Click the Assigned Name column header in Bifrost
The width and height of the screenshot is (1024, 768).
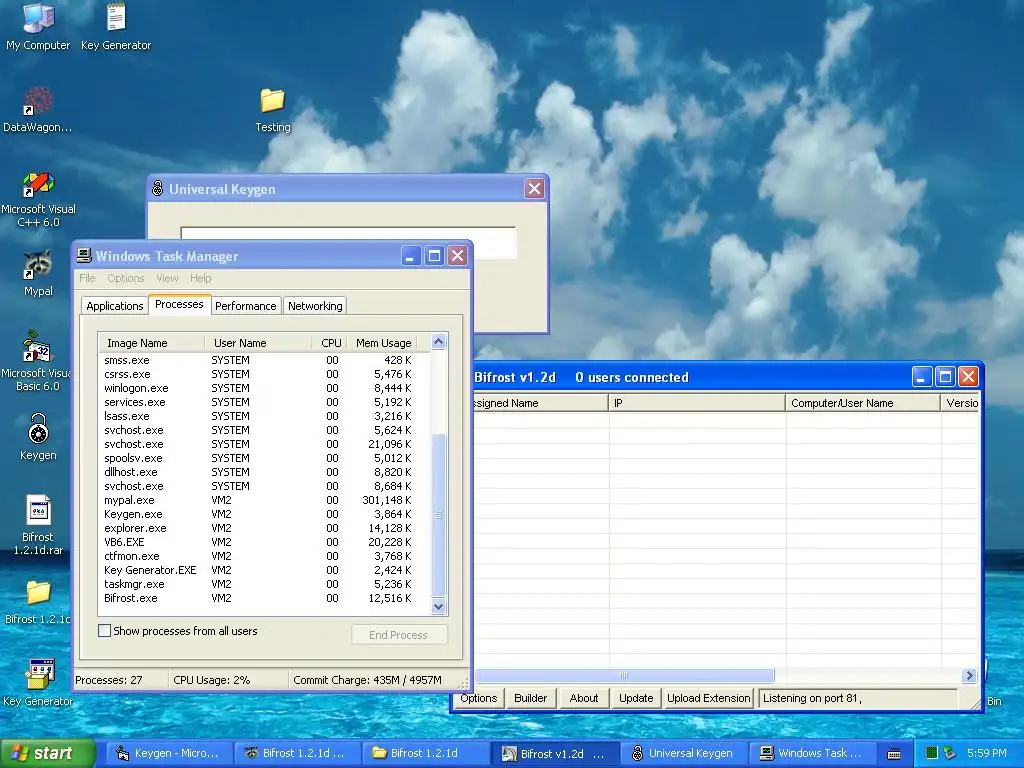[541, 403]
